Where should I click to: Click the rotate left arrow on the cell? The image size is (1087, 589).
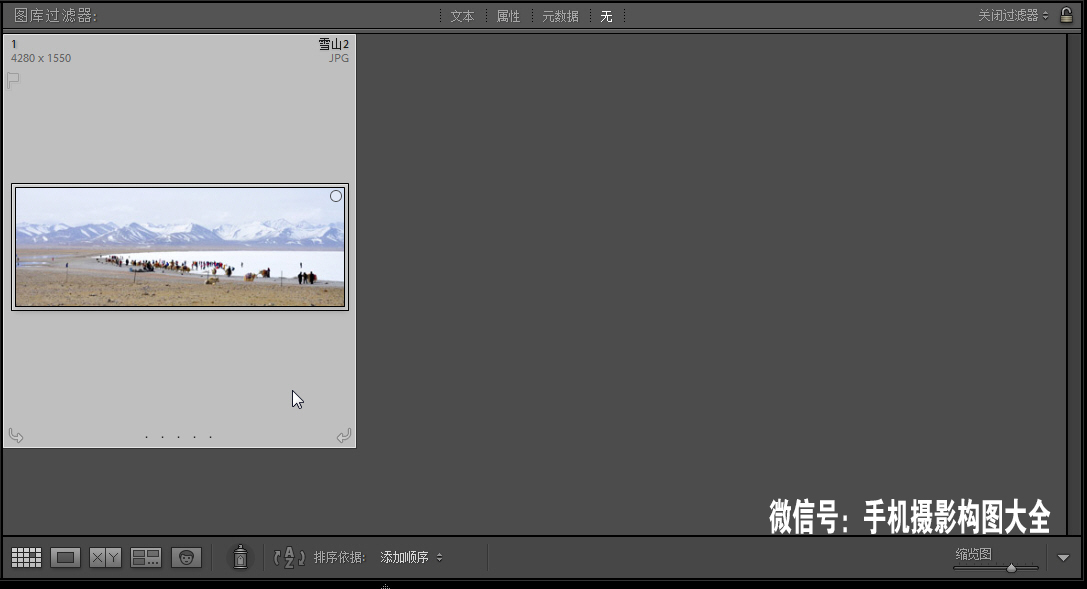pyautogui.click(x=16, y=435)
